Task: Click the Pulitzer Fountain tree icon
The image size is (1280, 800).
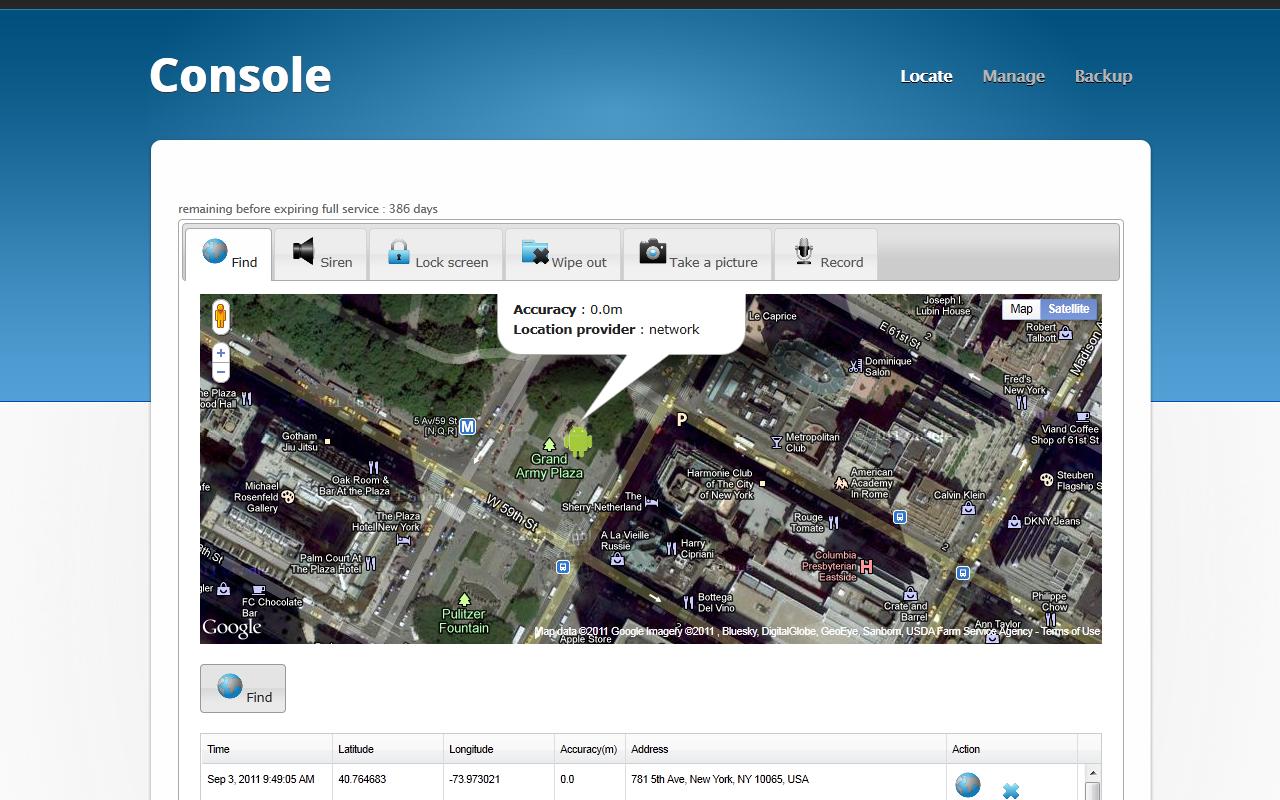Action: pyautogui.click(x=464, y=599)
